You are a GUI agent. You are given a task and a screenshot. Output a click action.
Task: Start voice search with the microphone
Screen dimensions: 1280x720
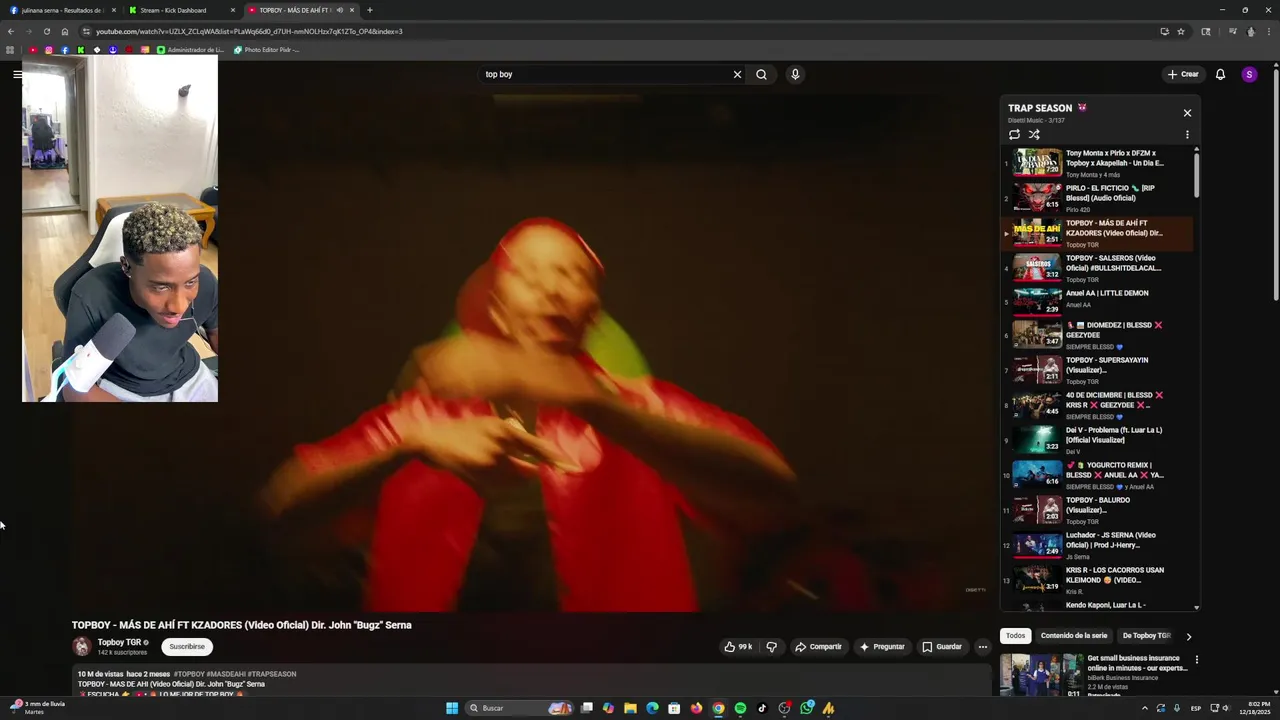(x=795, y=74)
